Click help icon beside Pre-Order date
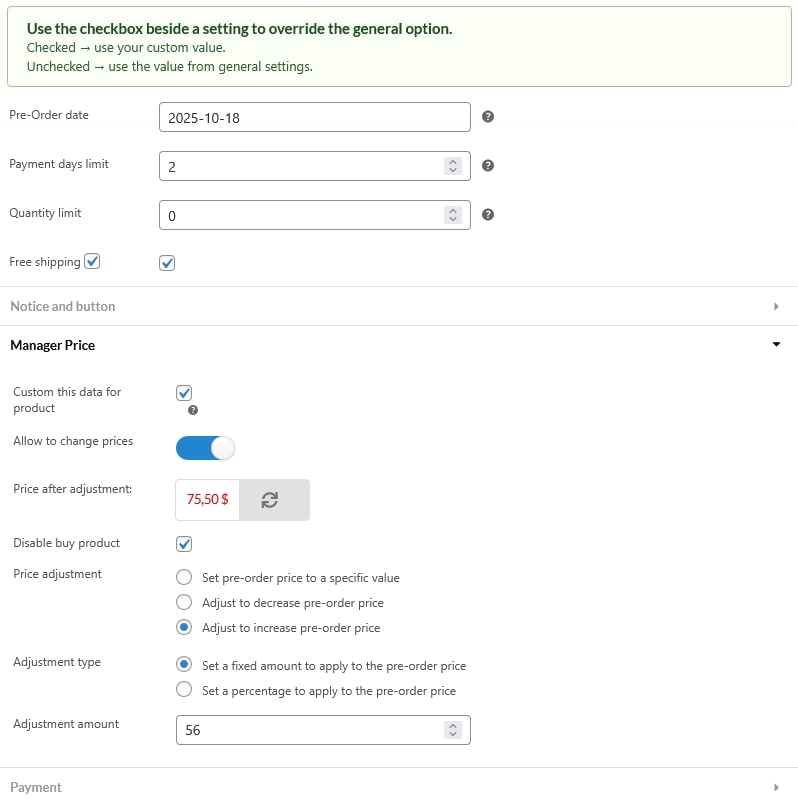Screen dimensions: 798x801 pyautogui.click(x=488, y=117)
